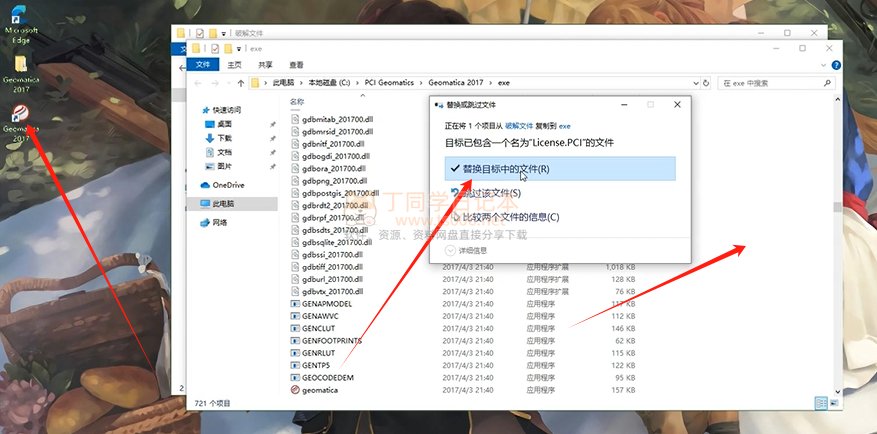Viewport: 877px width, 434px height.
Task: Switch to details view in status bar
Action: (x=820, y=403)
